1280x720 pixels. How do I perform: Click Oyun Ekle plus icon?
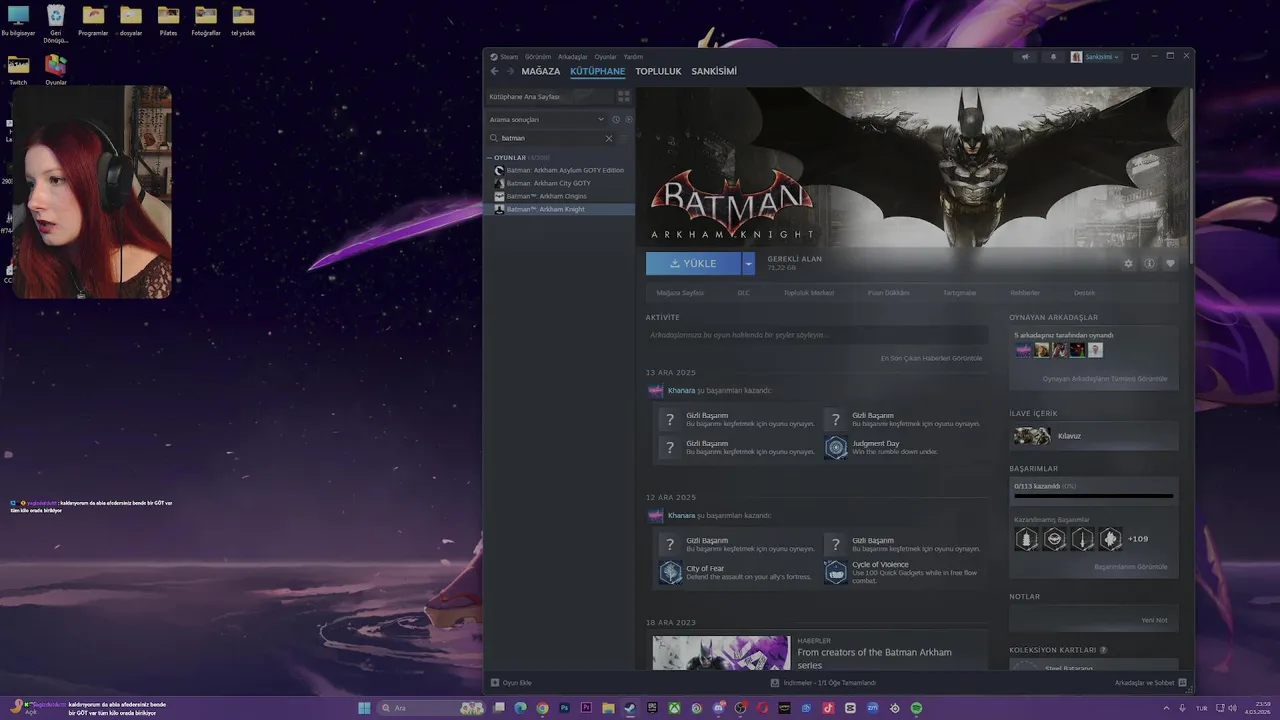[x=495, y=683]
